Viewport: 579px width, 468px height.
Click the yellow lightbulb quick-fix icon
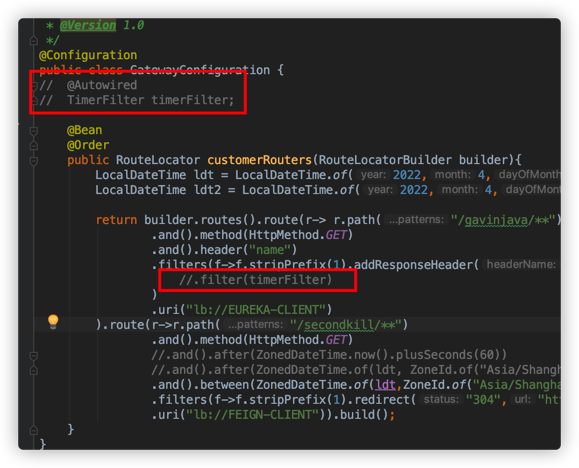point(53,322)
